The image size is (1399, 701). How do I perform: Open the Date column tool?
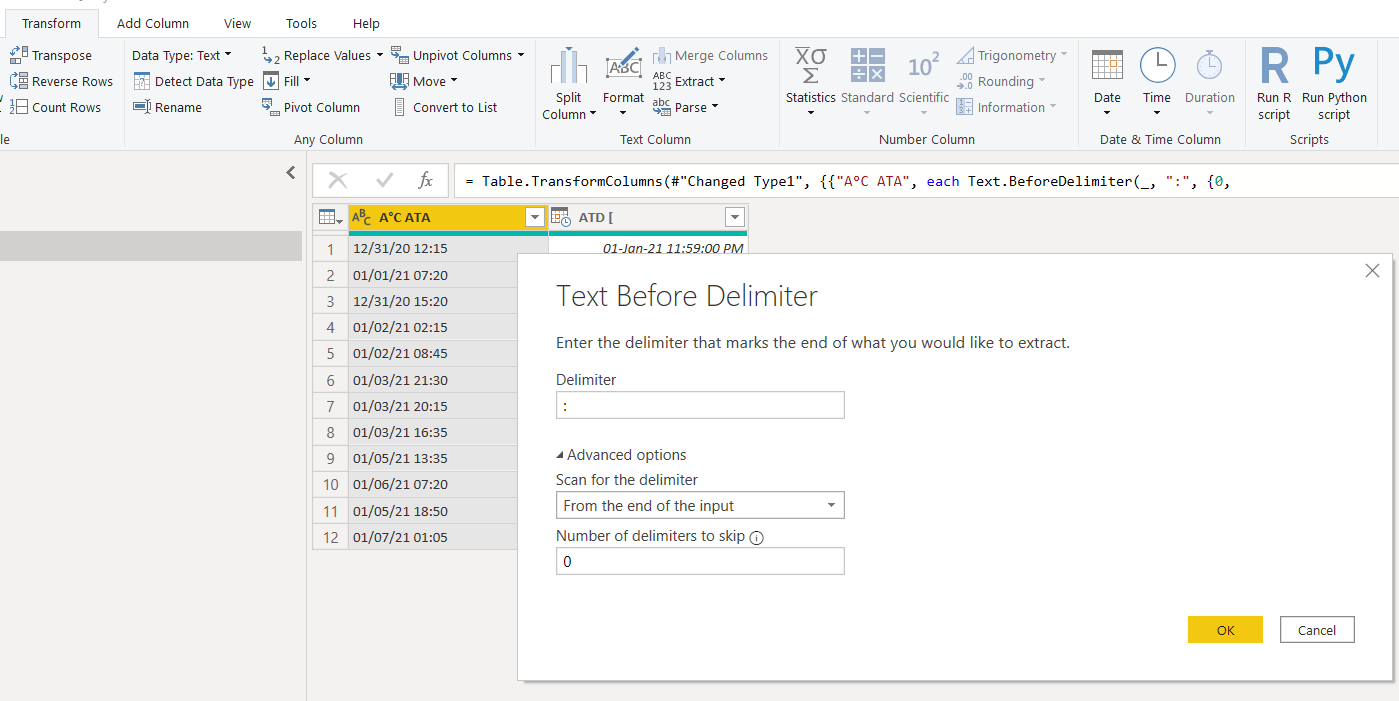(1107, 82)
